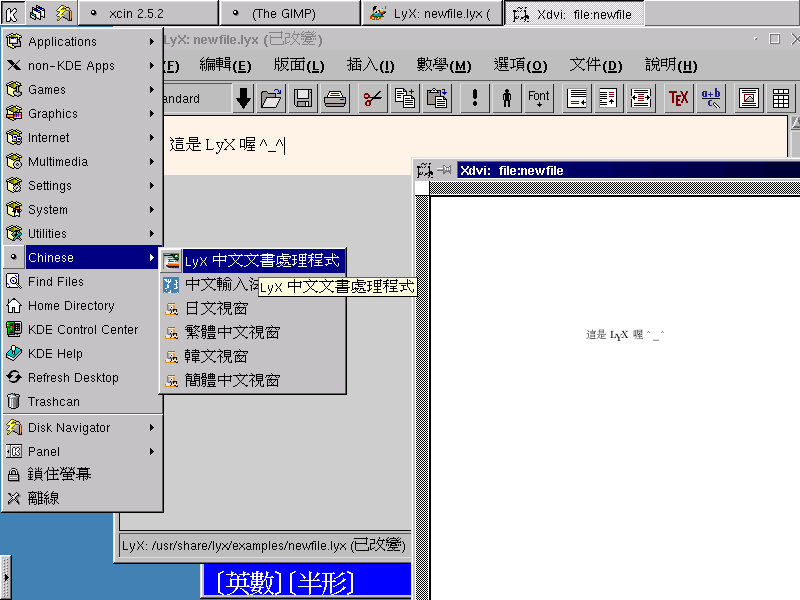Viewport: 800px width, 600px height.
Task: Click the Trashcan icon in the K menu
Action: click(14, 402)
